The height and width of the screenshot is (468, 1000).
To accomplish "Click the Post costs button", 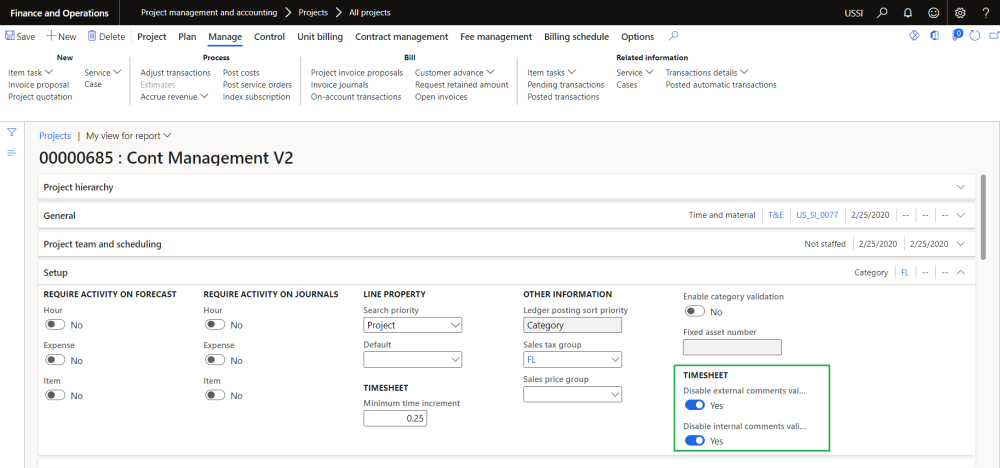I will (241, 73).
